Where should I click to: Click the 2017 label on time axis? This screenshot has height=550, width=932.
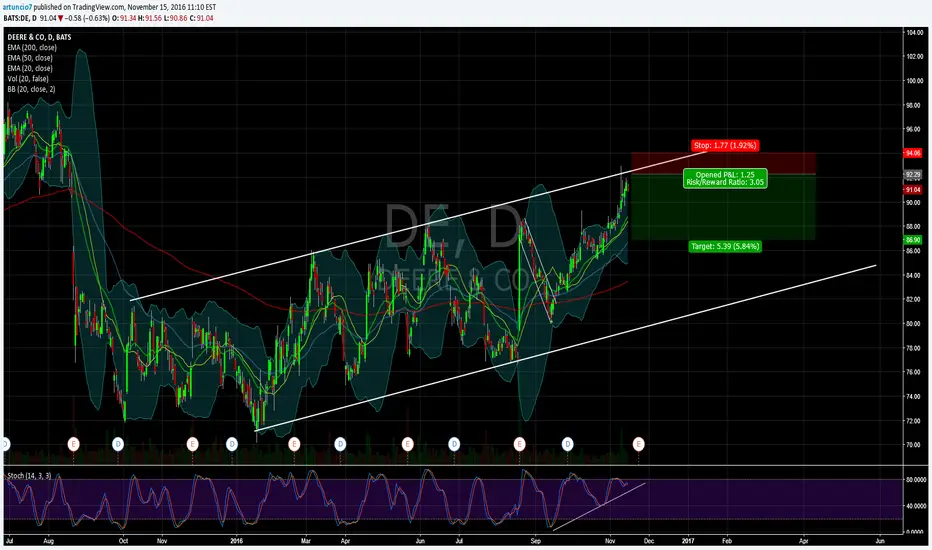(688, 541)
